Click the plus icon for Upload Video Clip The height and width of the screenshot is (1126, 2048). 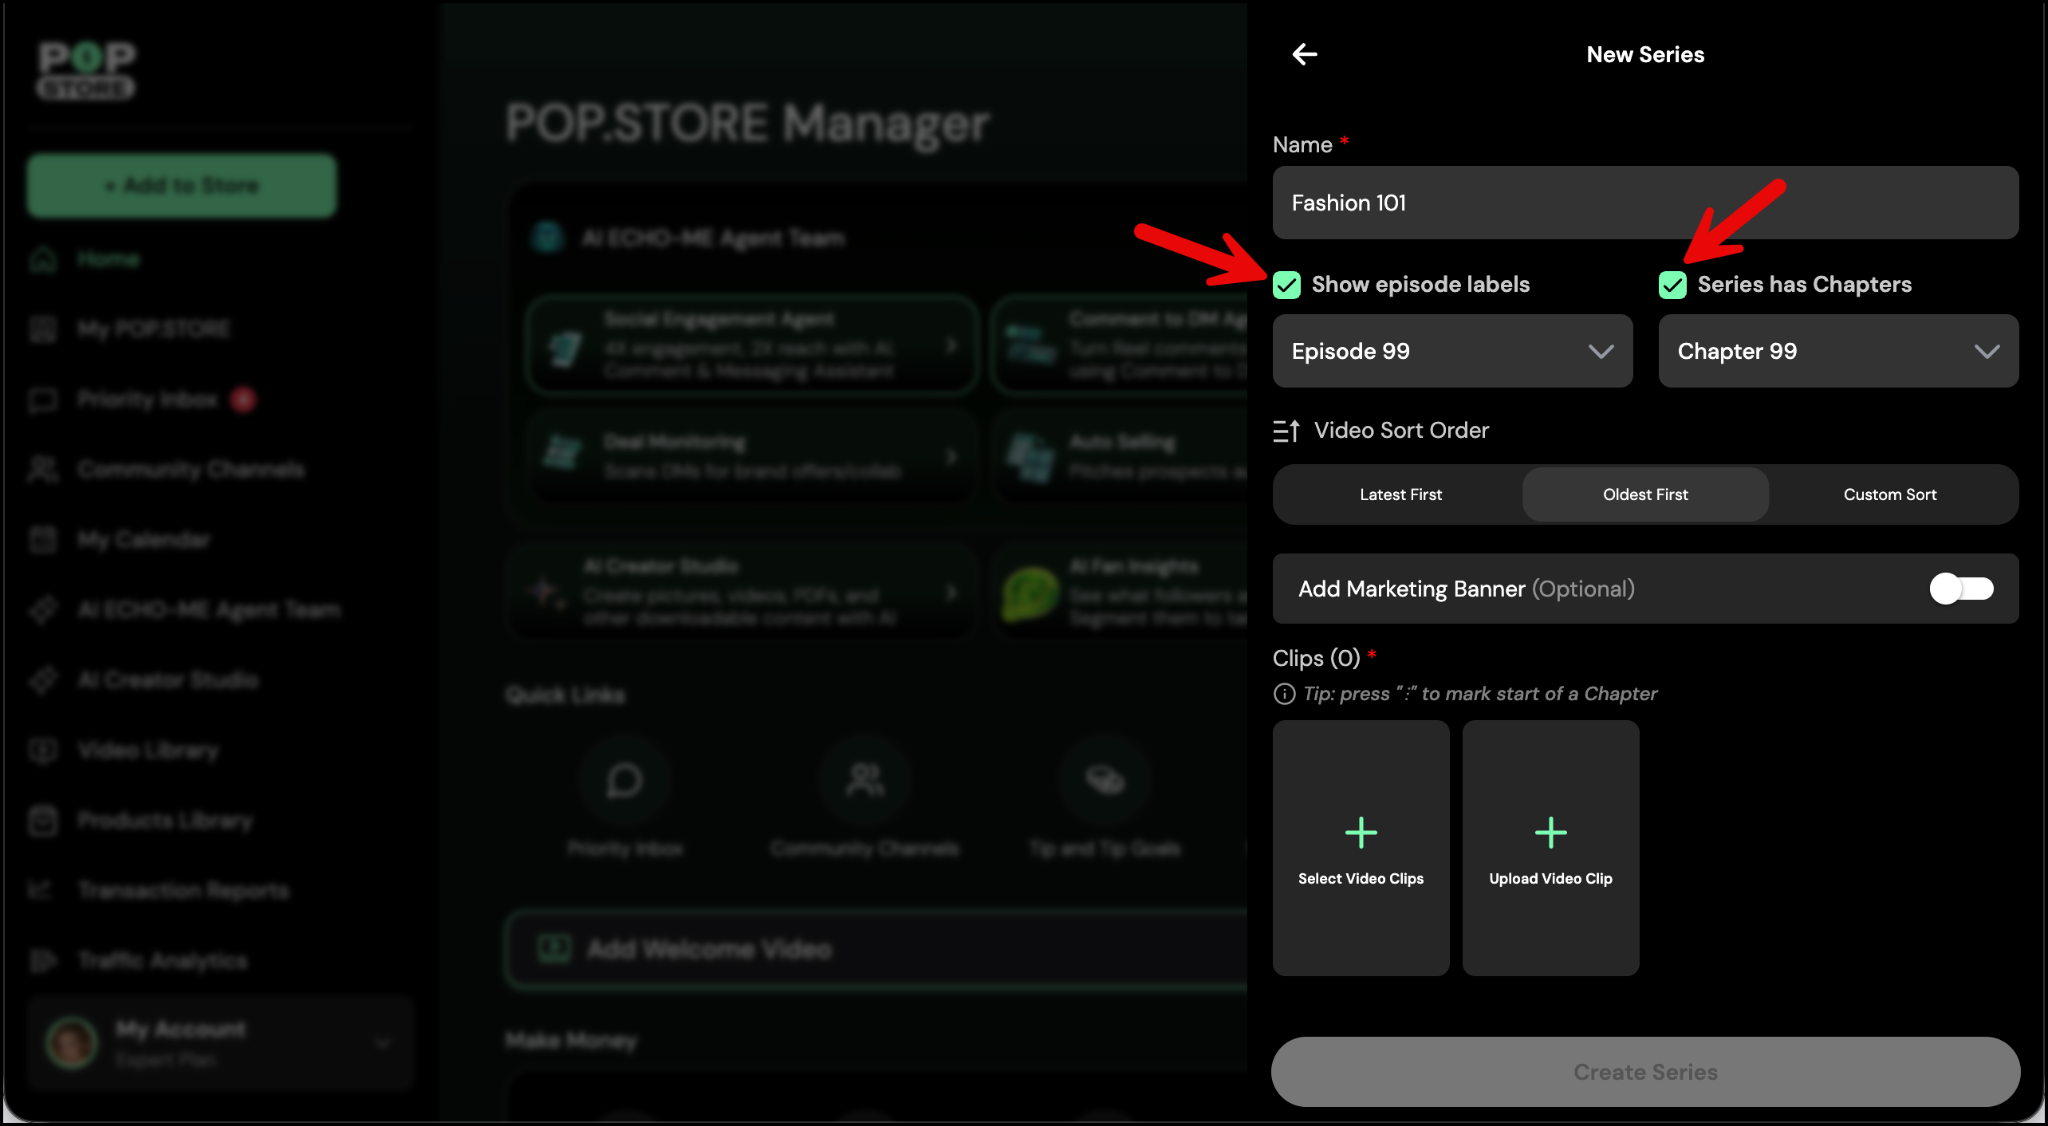[x=1550, y=832]
